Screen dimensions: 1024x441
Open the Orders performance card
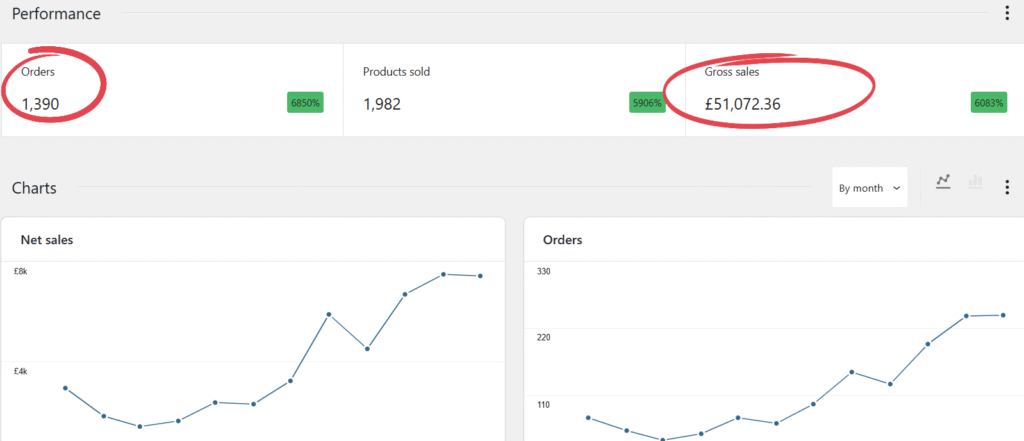tap(172, 90)
